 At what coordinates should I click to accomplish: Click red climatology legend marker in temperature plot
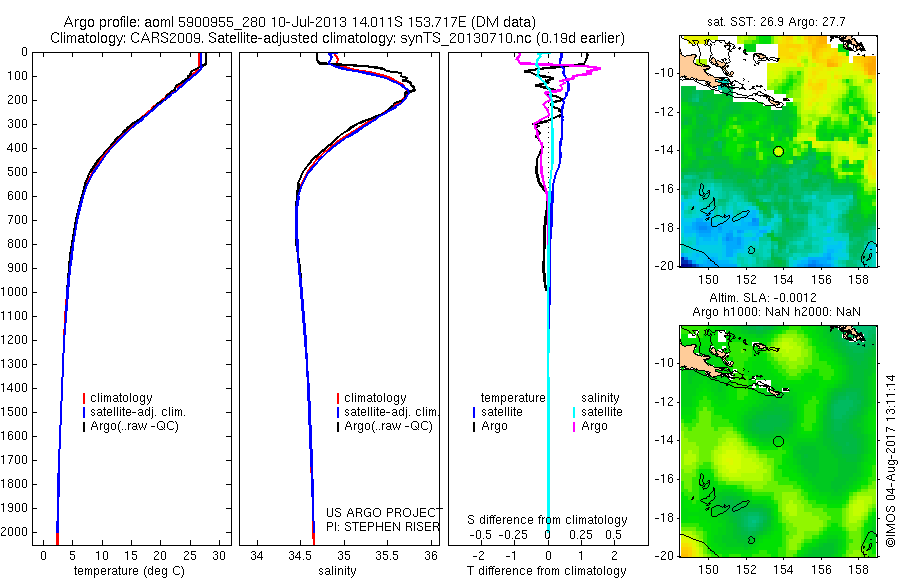pyautogui.click(x=84, y=398)
